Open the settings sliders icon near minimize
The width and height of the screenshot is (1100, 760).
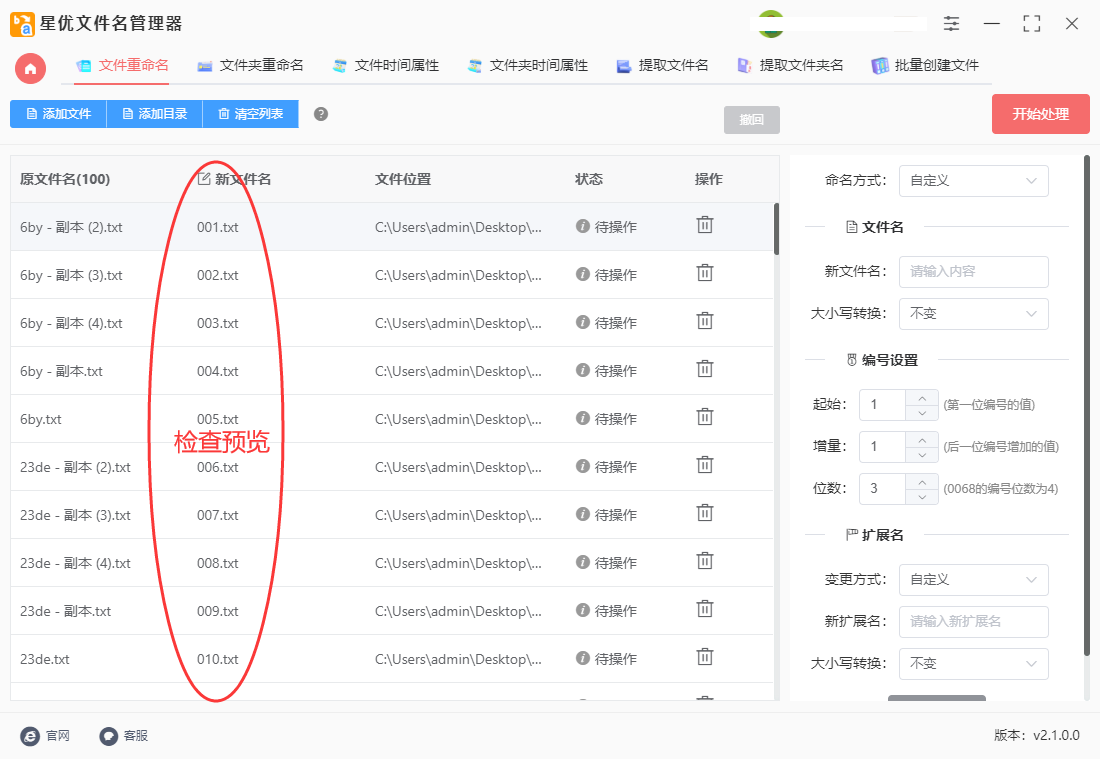[x=951, y=22]
